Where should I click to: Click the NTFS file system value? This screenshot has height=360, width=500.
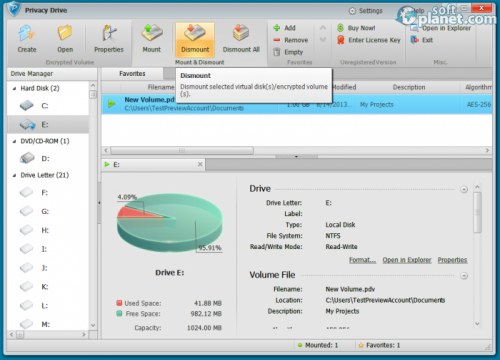tap(333, 236)
